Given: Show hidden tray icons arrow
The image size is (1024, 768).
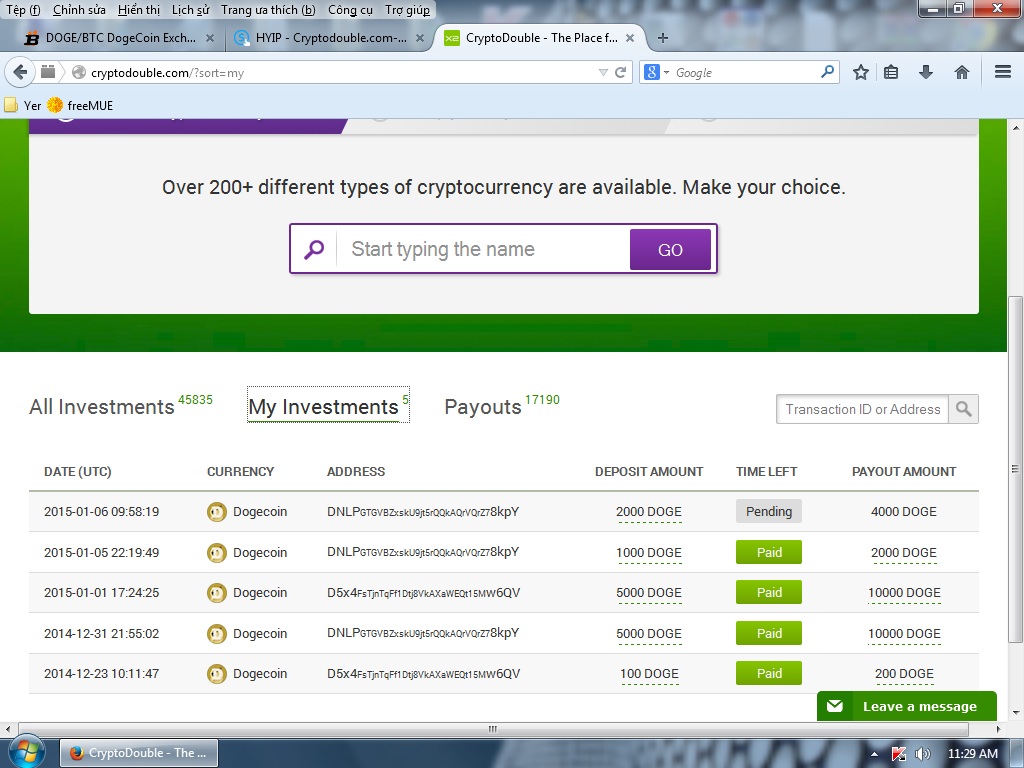Looking at the screenshot, I should [874, 754].
